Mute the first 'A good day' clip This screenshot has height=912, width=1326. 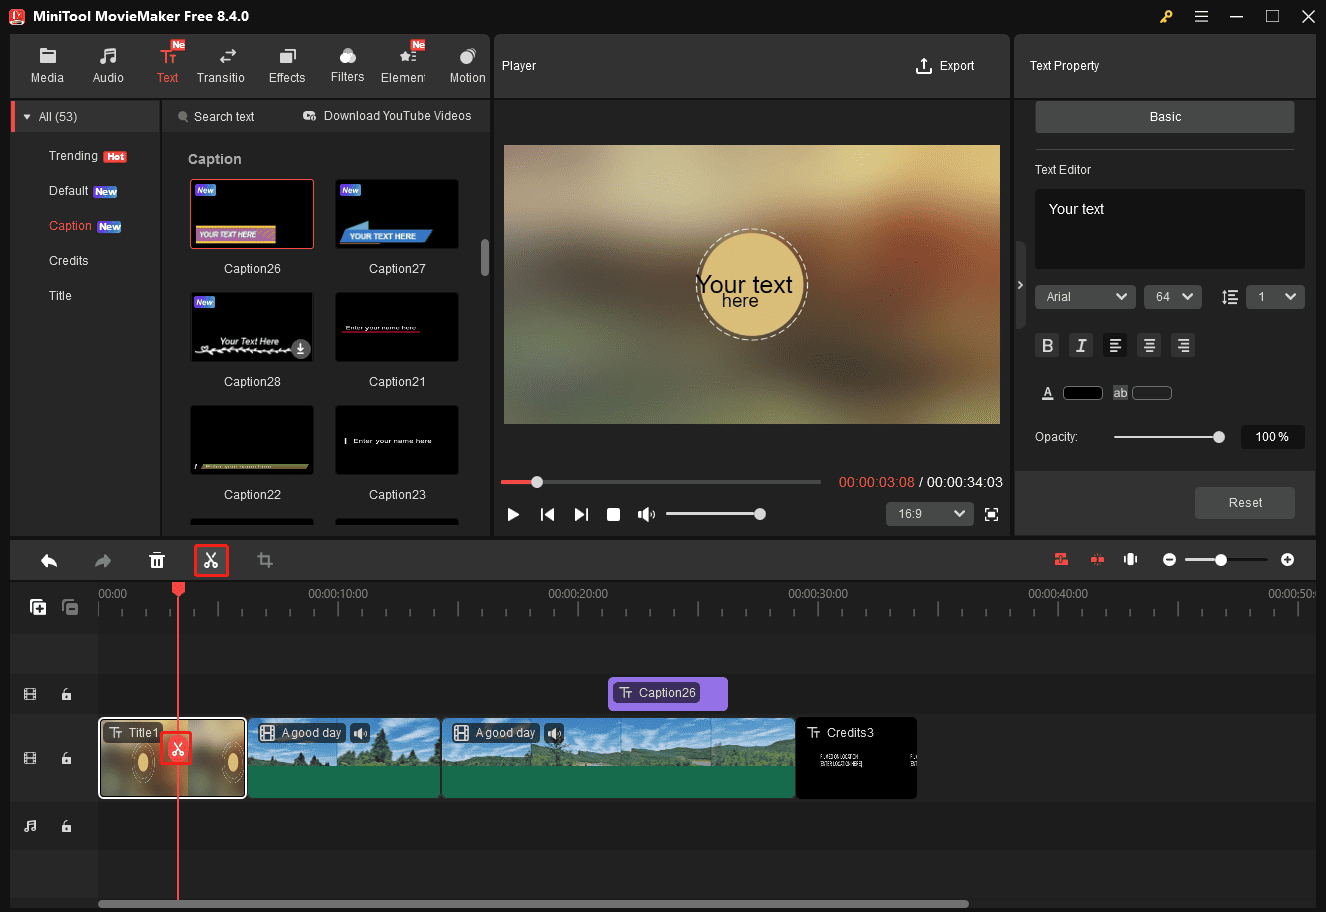pos(360,733)
